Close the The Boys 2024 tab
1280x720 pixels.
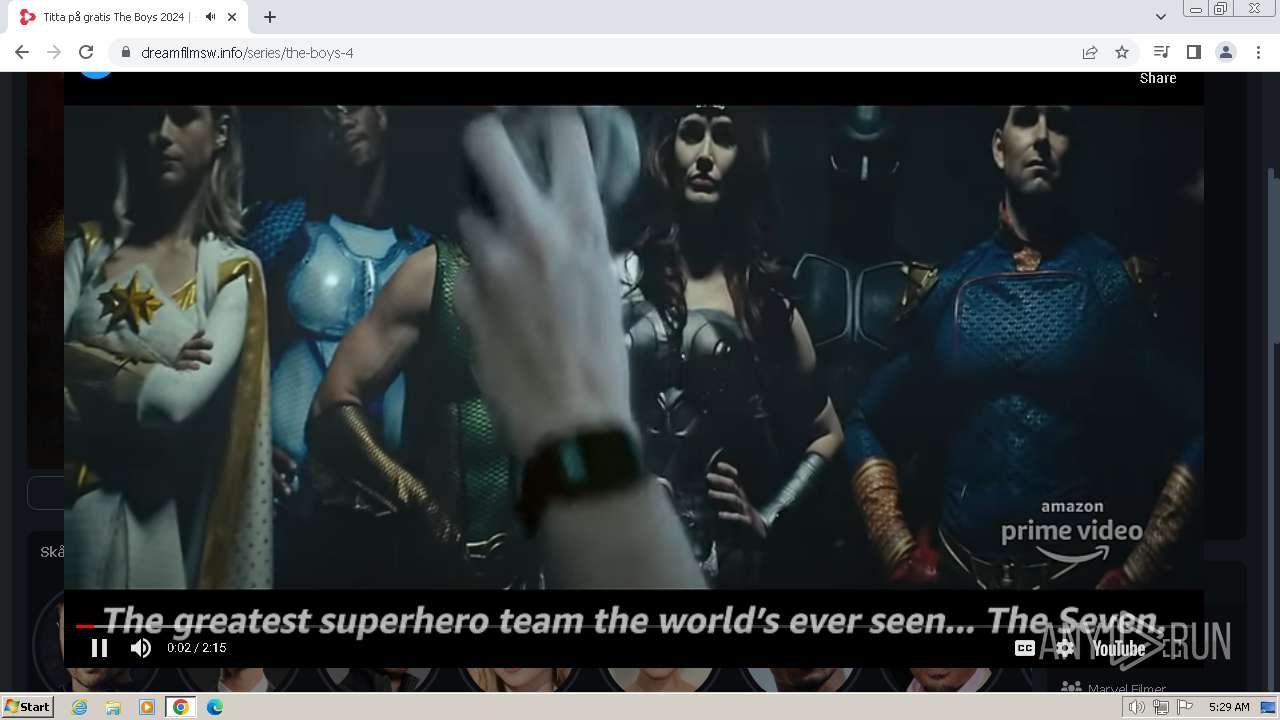[x=233, y=17]
